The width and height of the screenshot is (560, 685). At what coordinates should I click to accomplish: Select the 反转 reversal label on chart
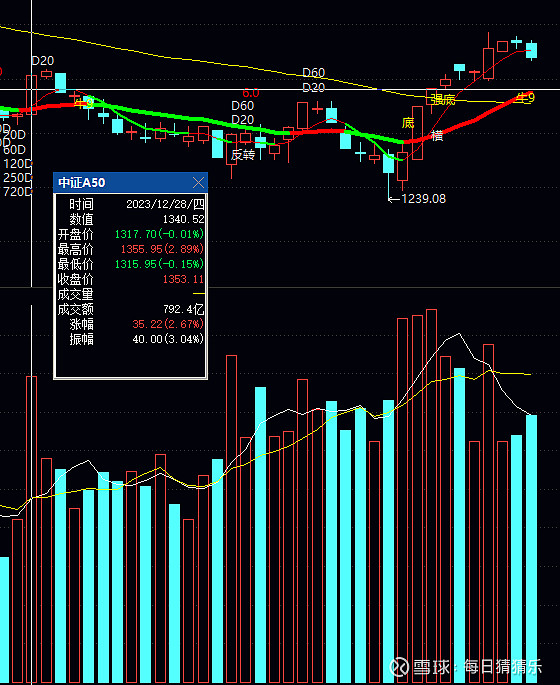(243, 155)
